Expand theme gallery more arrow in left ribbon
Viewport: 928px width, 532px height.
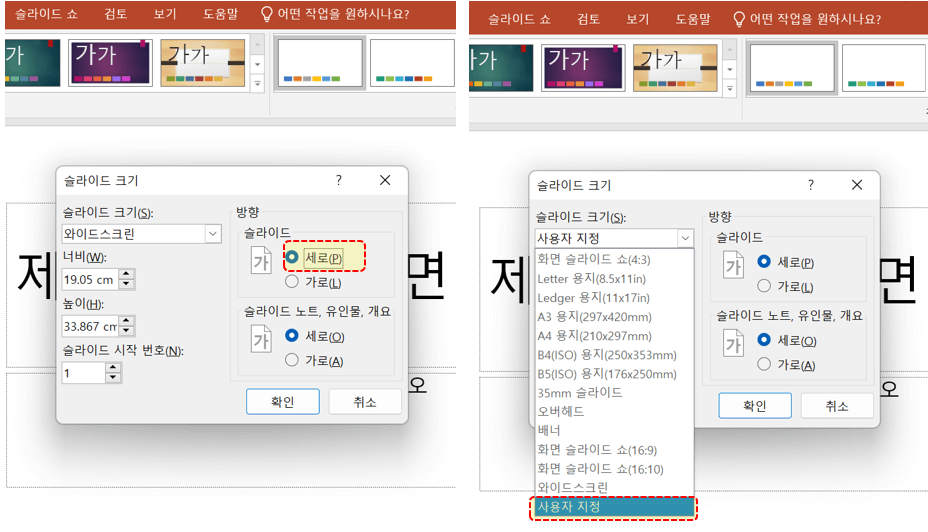(x=257, y=84)
